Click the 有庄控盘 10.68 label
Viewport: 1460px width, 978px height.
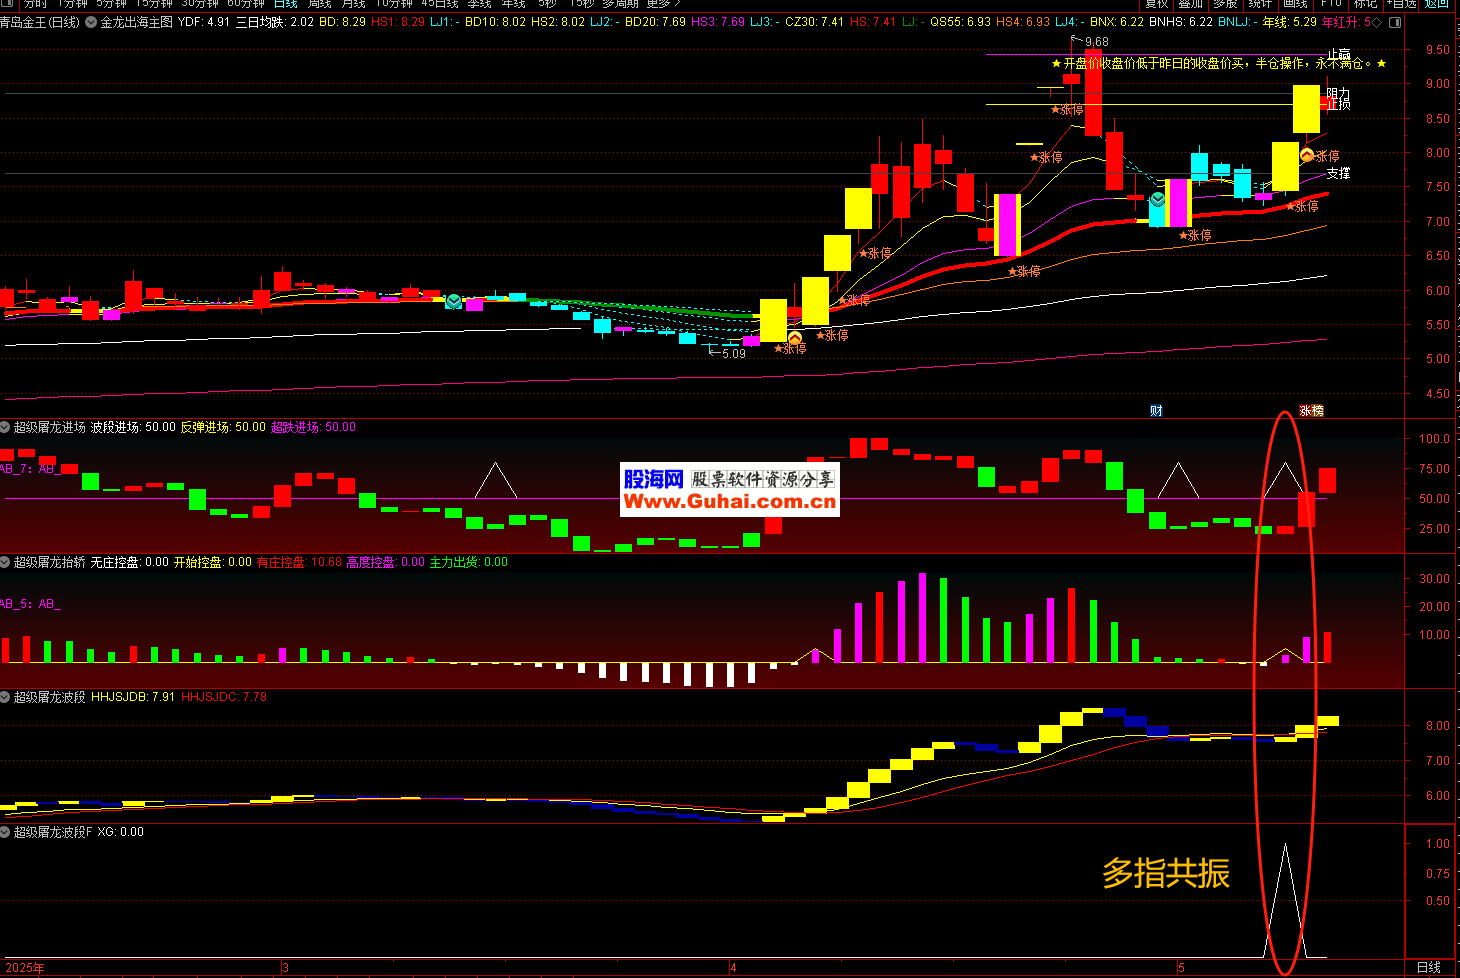pyautogui.click(x=300, y=562)
